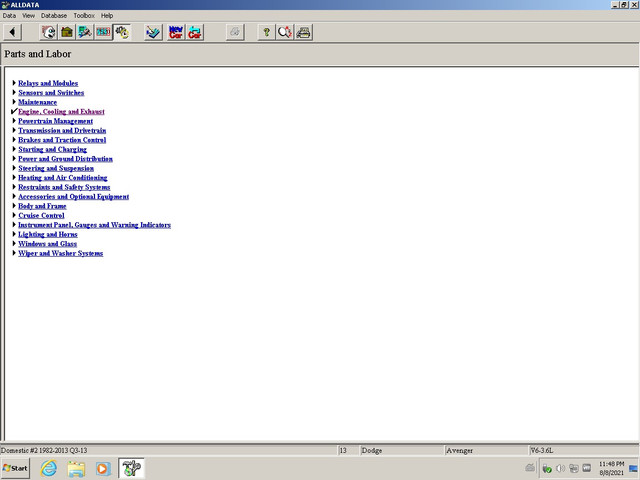The height and width of the screenshot is (480, 640).
Task: Expand the Steering and Suspension arrow
Action: click(14, 168)
